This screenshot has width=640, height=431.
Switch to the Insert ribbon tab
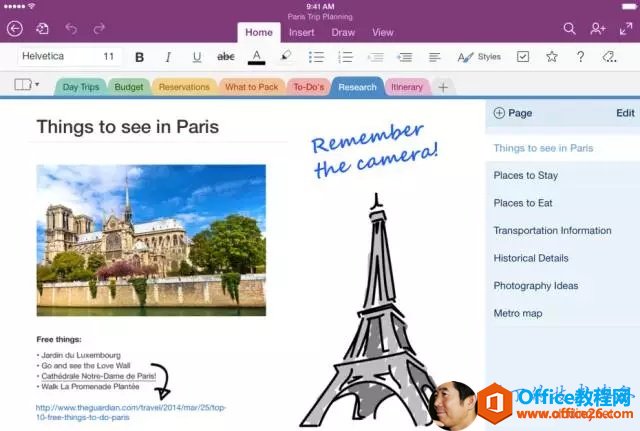[302, 33]
